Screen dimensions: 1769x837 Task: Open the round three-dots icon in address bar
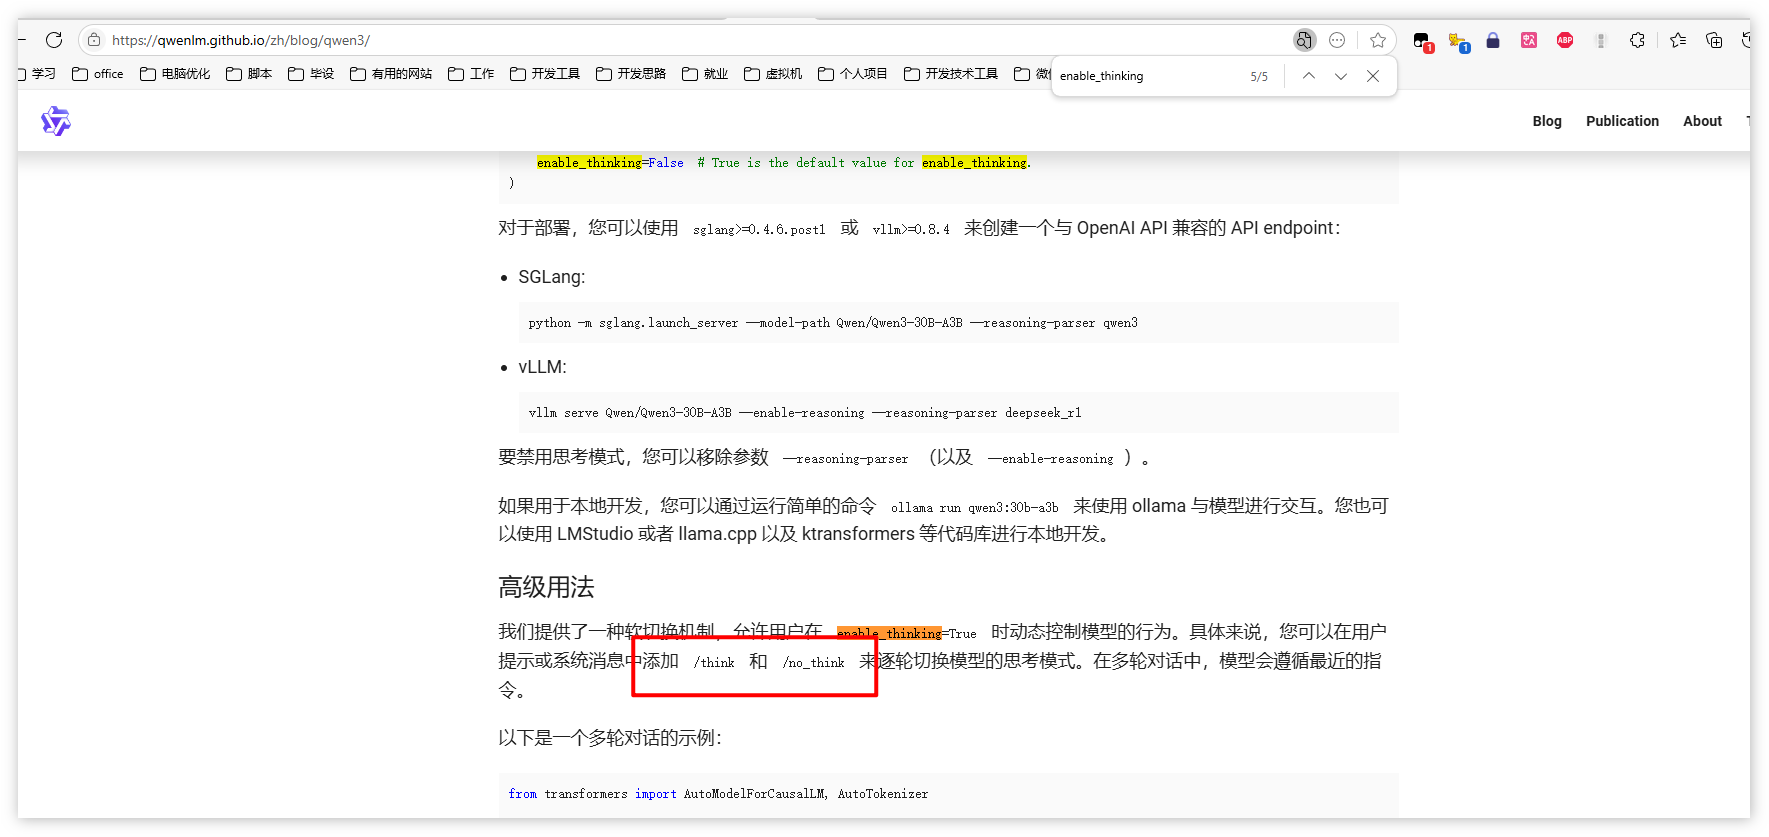[x=1337, y=40]
